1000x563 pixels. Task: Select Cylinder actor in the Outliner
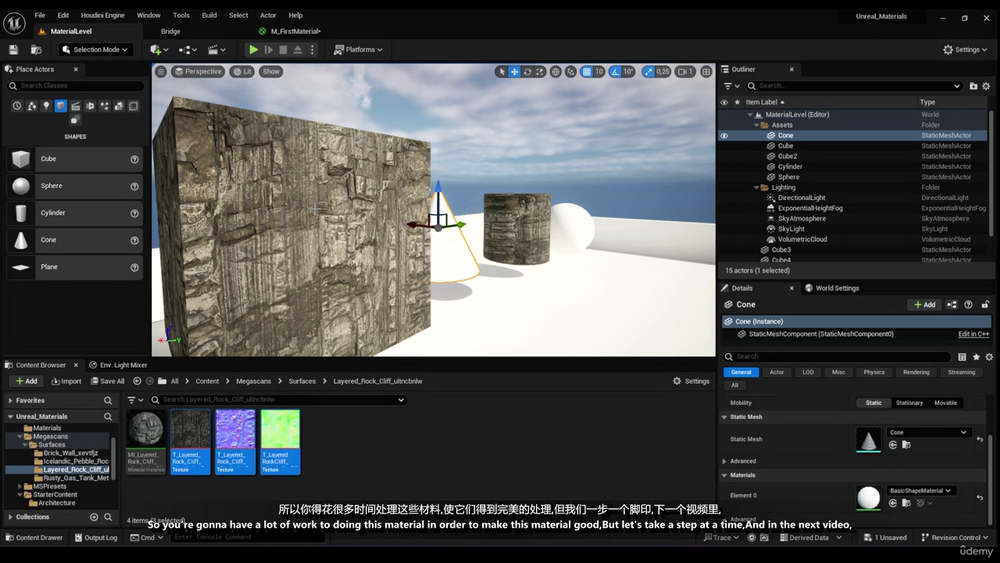(x=790, y=166)
